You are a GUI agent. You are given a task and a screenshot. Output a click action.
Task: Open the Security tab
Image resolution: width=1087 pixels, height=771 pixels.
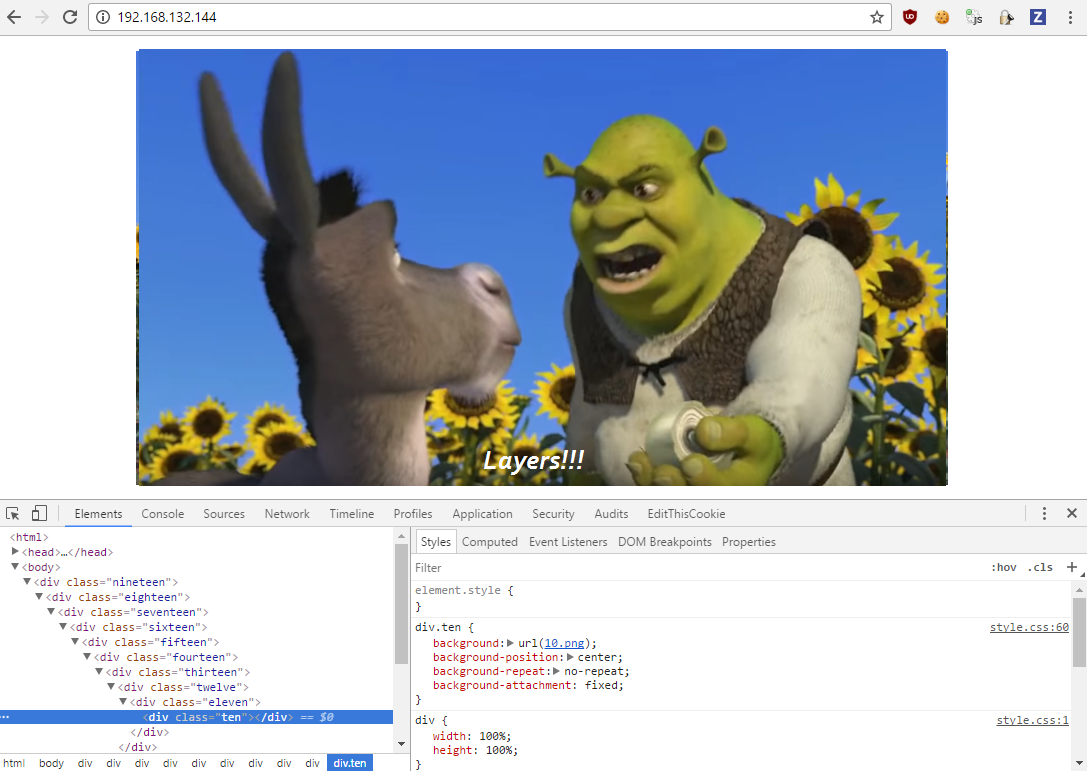click(553, 514)
